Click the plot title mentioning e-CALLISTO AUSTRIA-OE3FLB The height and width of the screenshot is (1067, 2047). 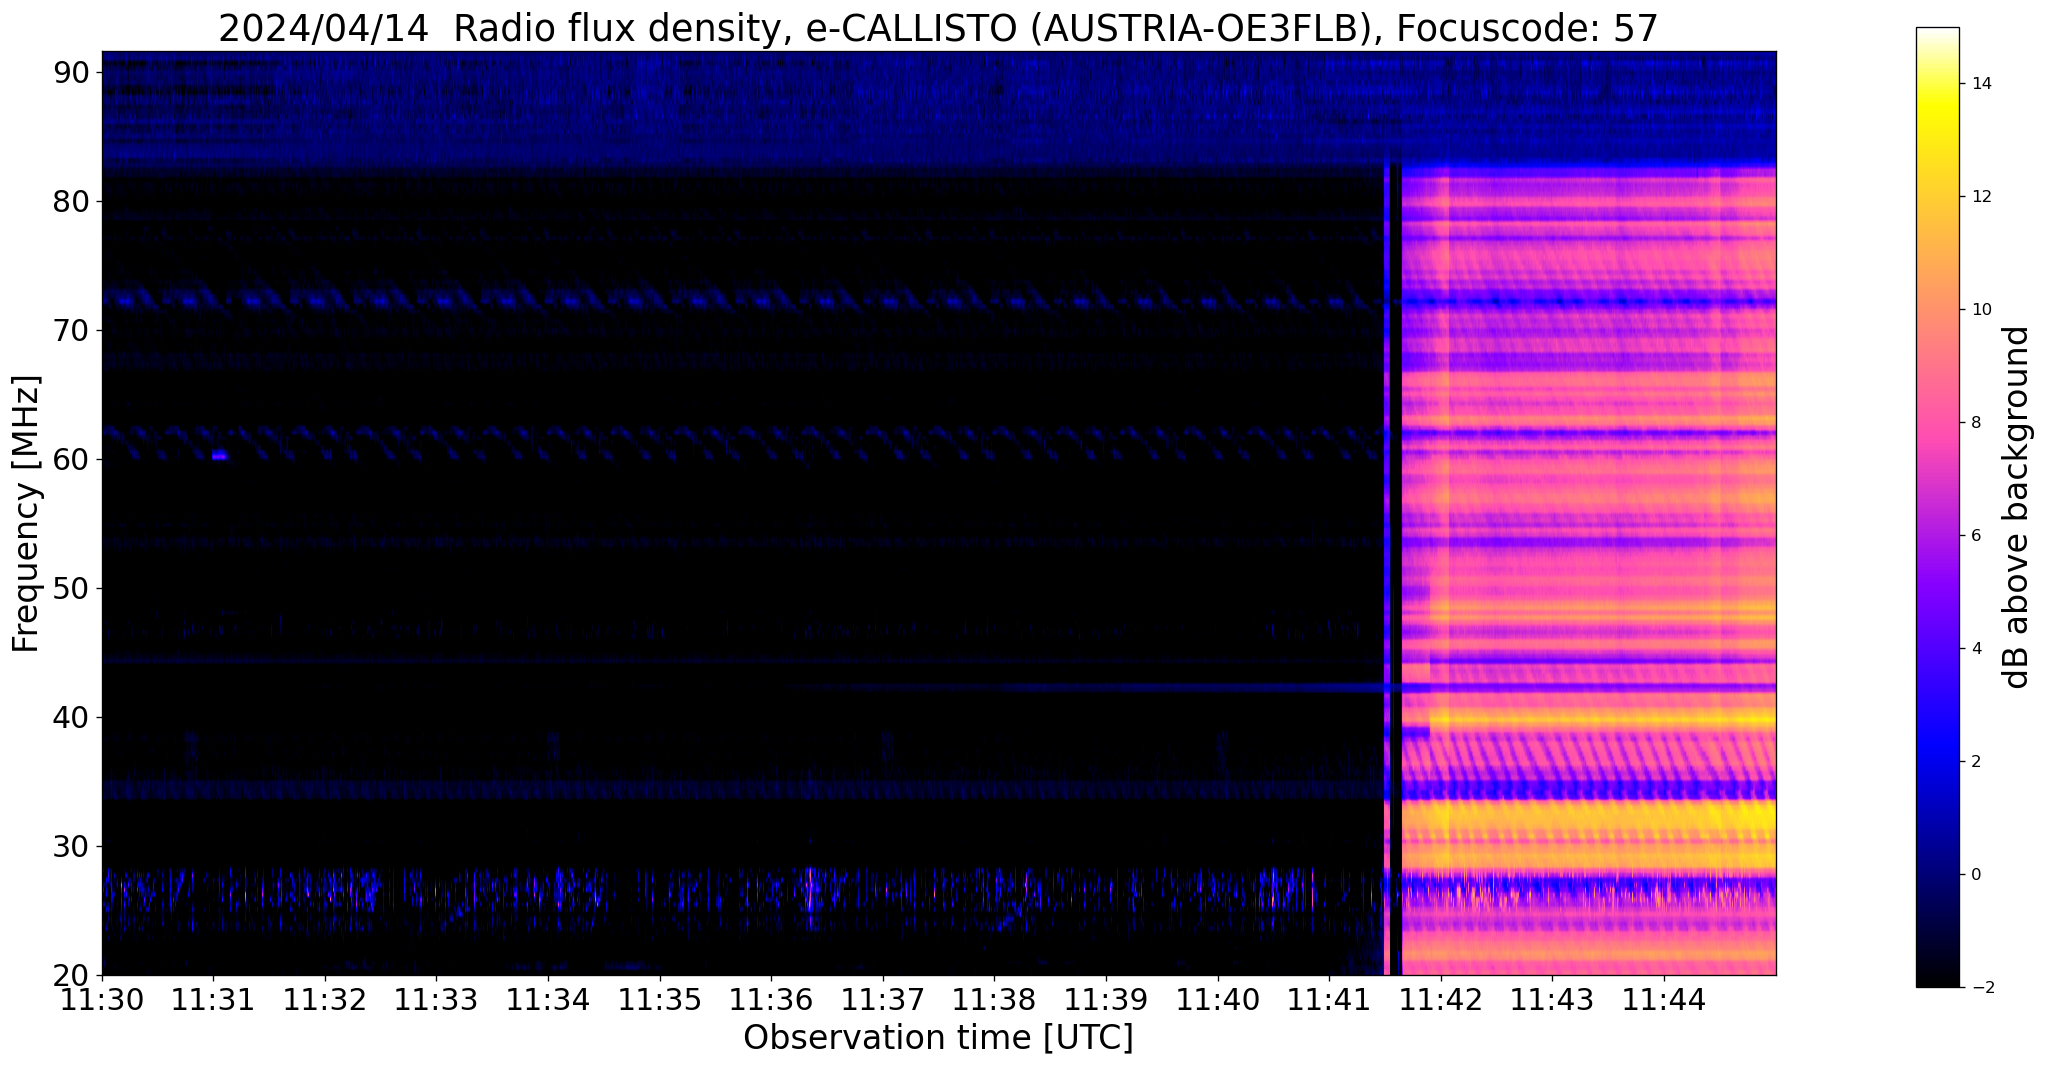(x=938, y=28)
